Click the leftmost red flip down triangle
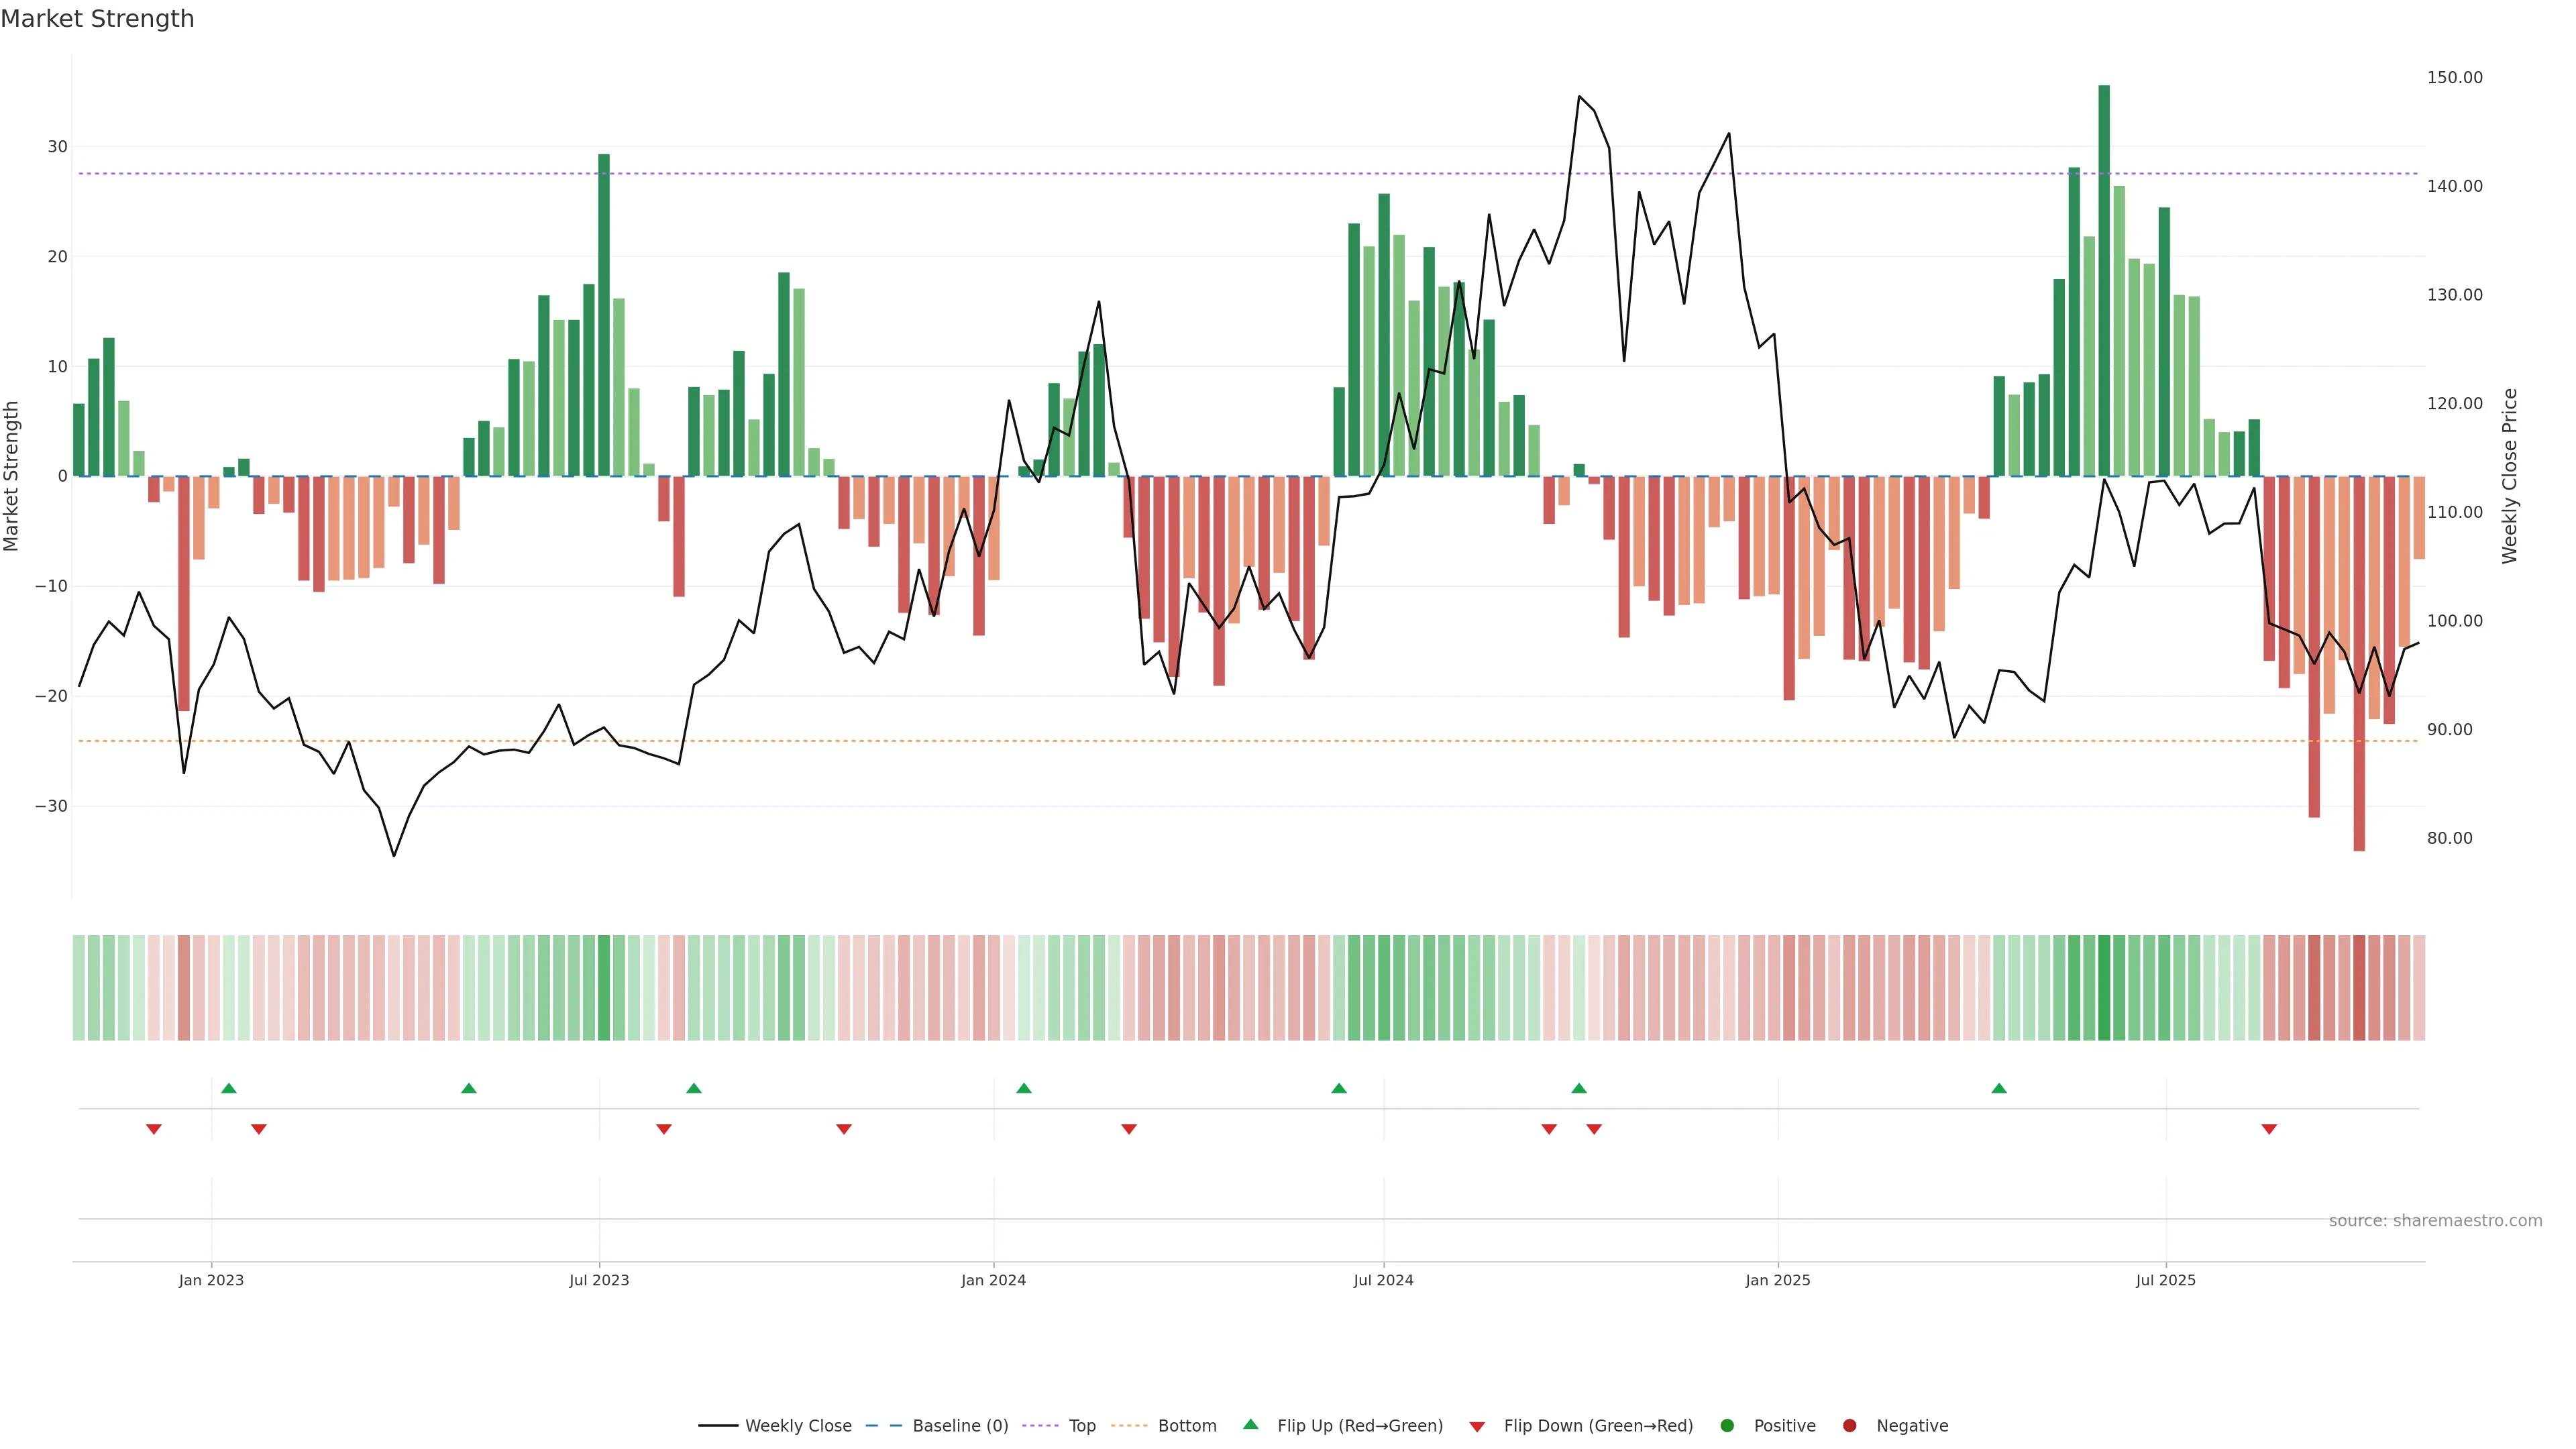Viewport: 2576px width, 1449px height. [x=154, y=1129]
